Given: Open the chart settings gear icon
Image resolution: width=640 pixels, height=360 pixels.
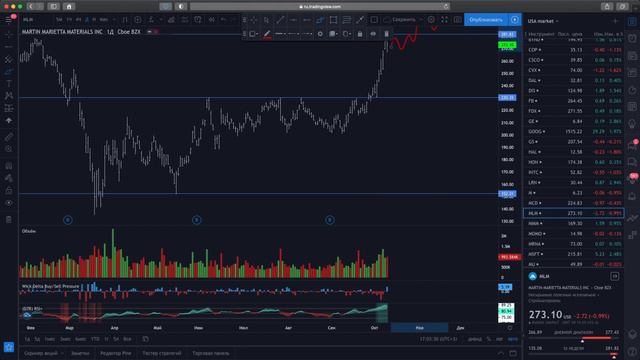Looking at the screenshot, I should pyautogui.click(x=431, y=20).
